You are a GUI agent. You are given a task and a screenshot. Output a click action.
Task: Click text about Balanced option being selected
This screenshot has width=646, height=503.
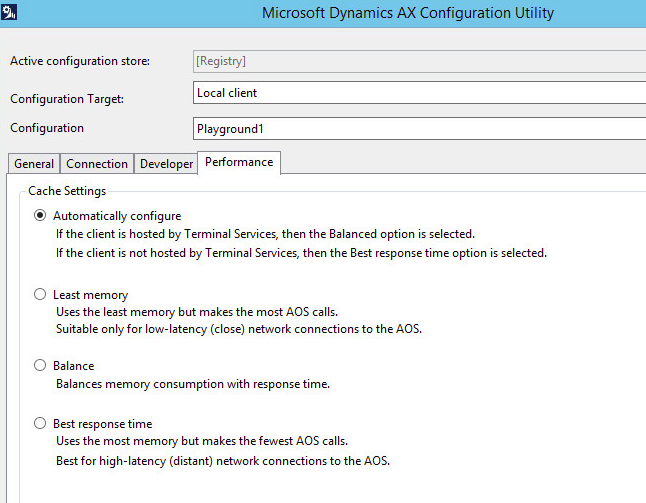tap(265, 234)
